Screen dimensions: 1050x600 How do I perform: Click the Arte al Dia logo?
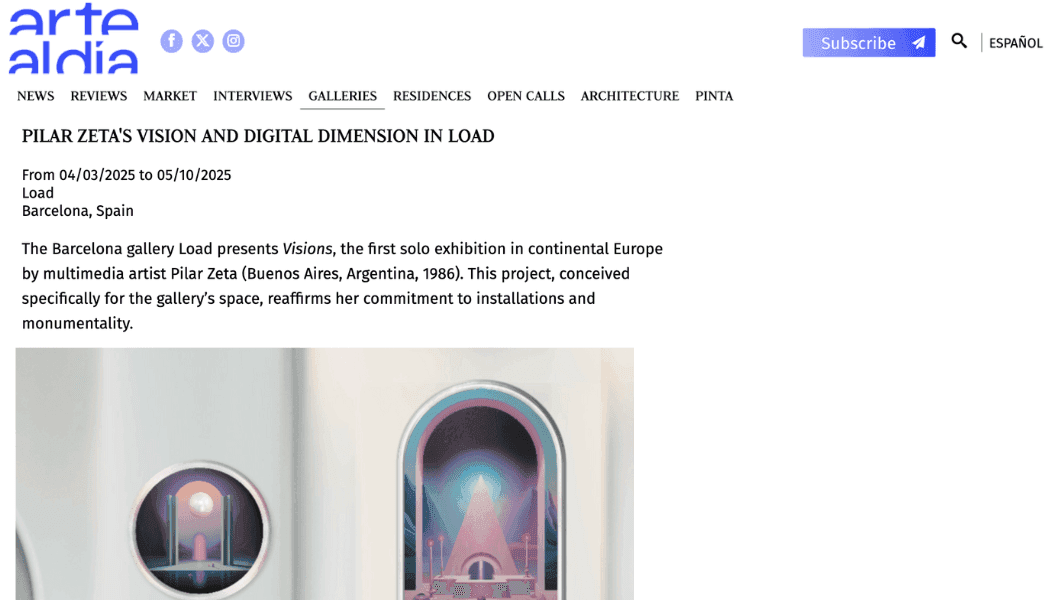coord(73,39)
